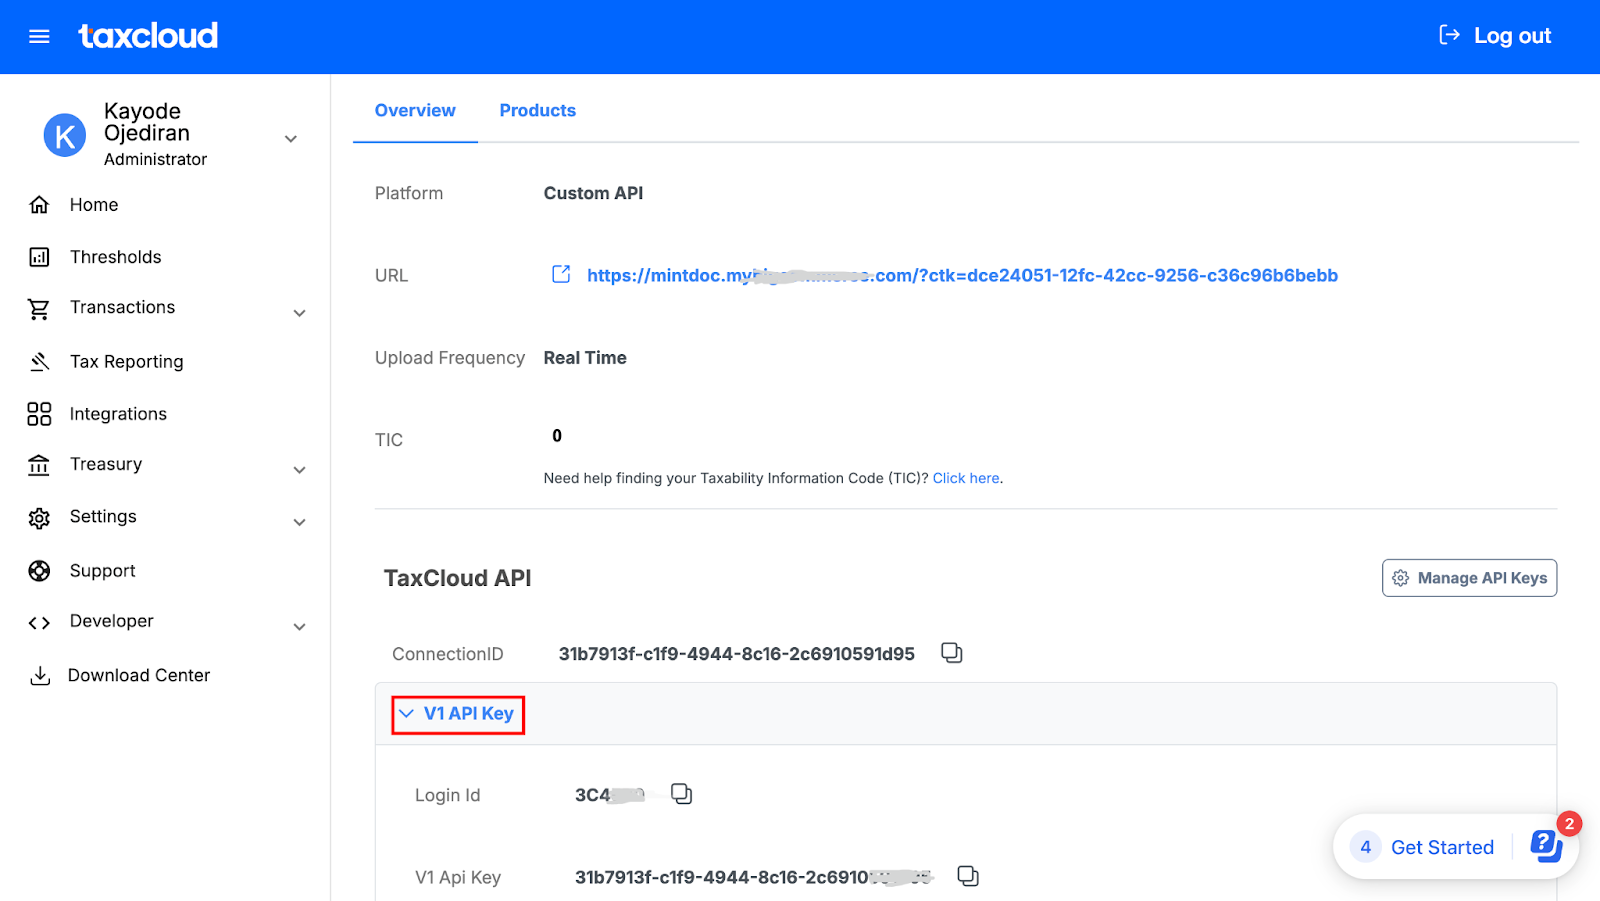Screen dimensions: 1600x901
Task: Switch to the Overview tab
Action: coord(415,110)
